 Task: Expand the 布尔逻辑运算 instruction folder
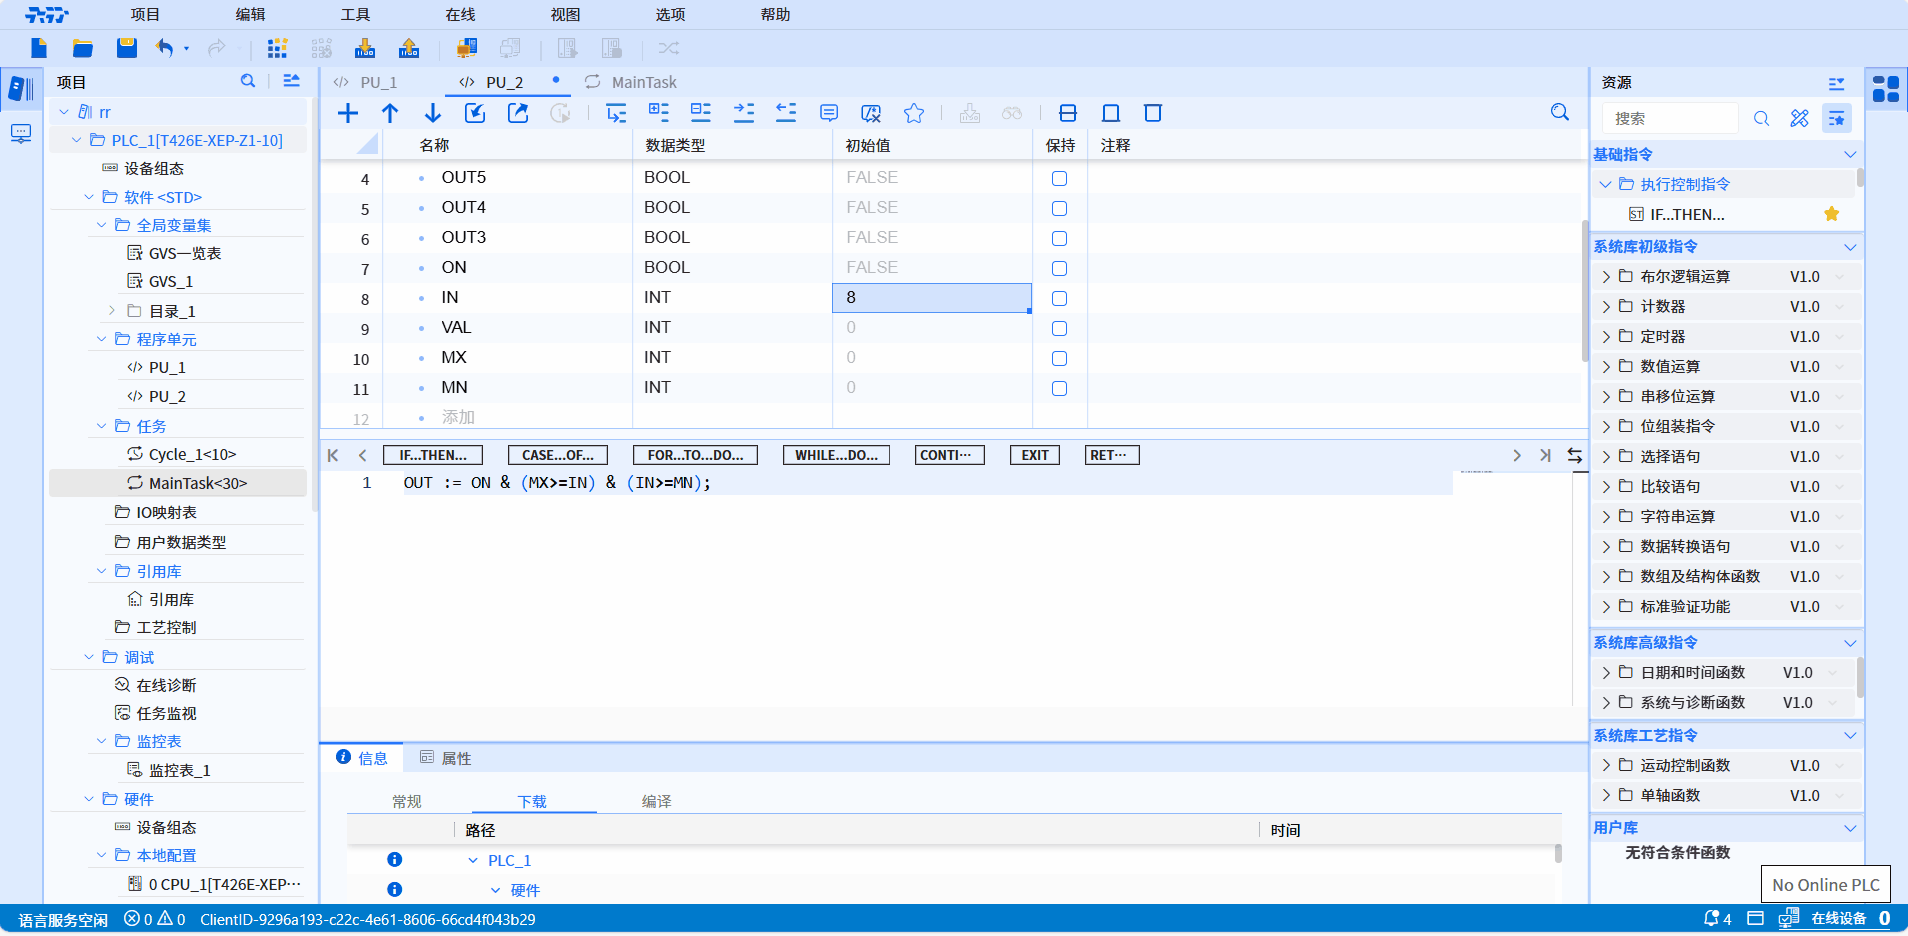1606,277
